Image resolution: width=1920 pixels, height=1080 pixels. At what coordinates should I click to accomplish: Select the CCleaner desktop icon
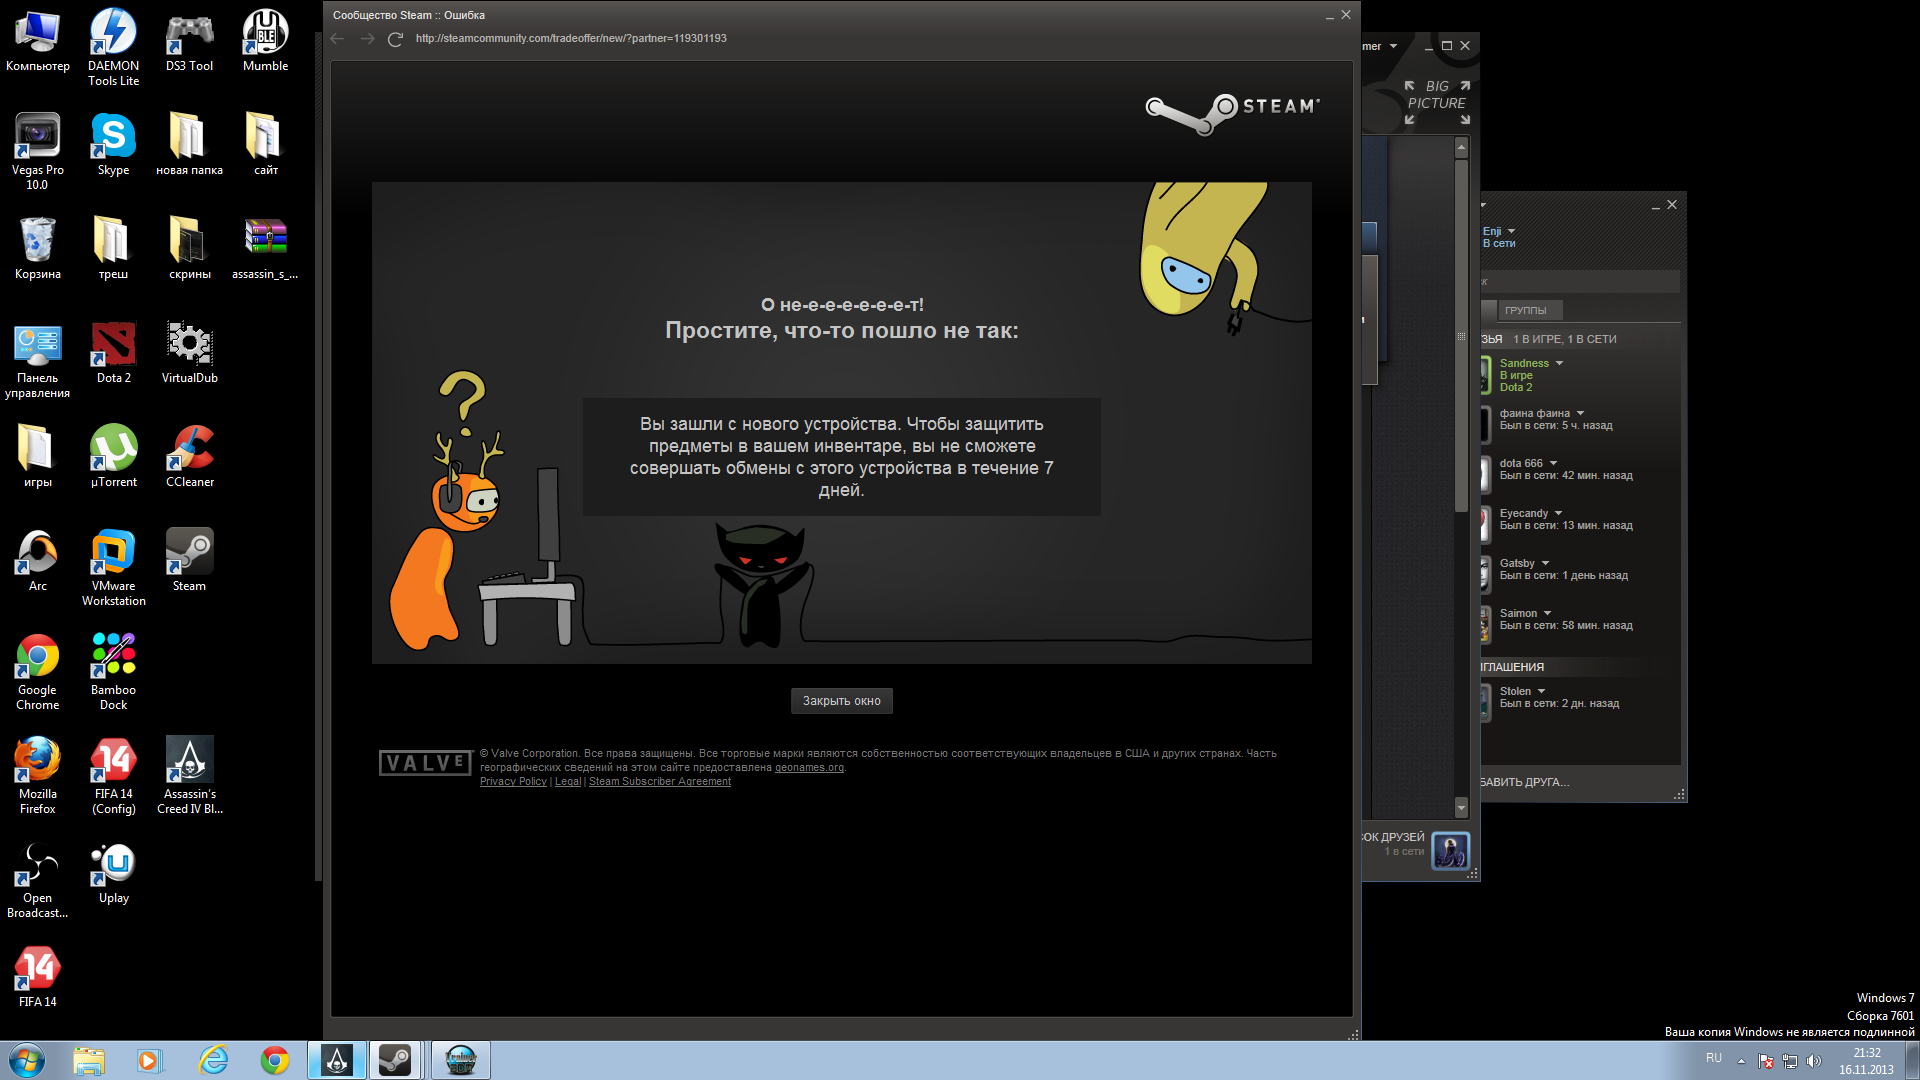(x=189, y=457)
